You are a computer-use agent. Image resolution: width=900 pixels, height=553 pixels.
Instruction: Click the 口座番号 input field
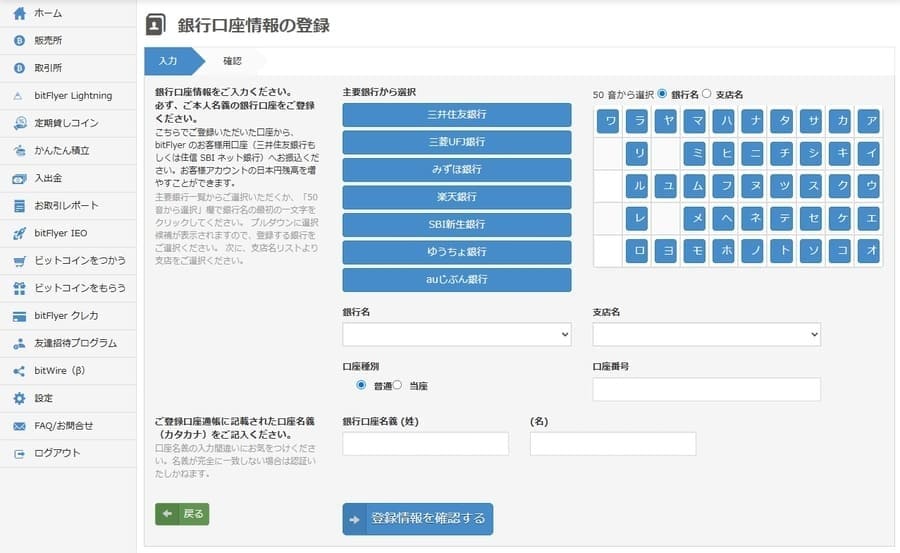click(x=707, y=389)
